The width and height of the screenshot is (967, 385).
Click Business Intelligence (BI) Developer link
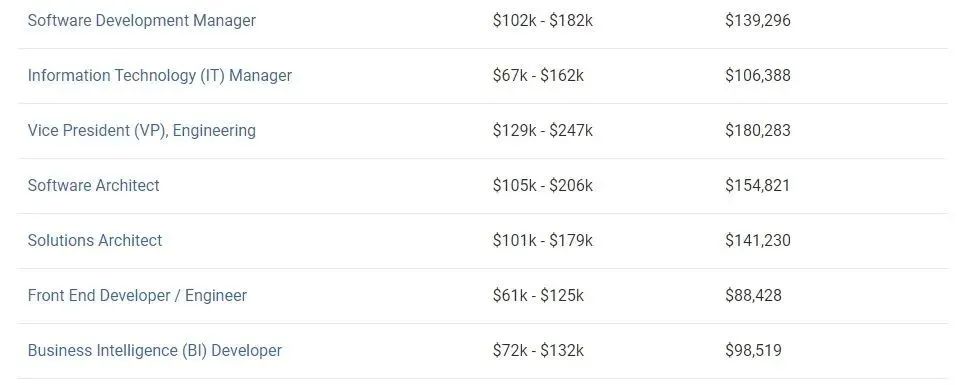pos(154,350)
